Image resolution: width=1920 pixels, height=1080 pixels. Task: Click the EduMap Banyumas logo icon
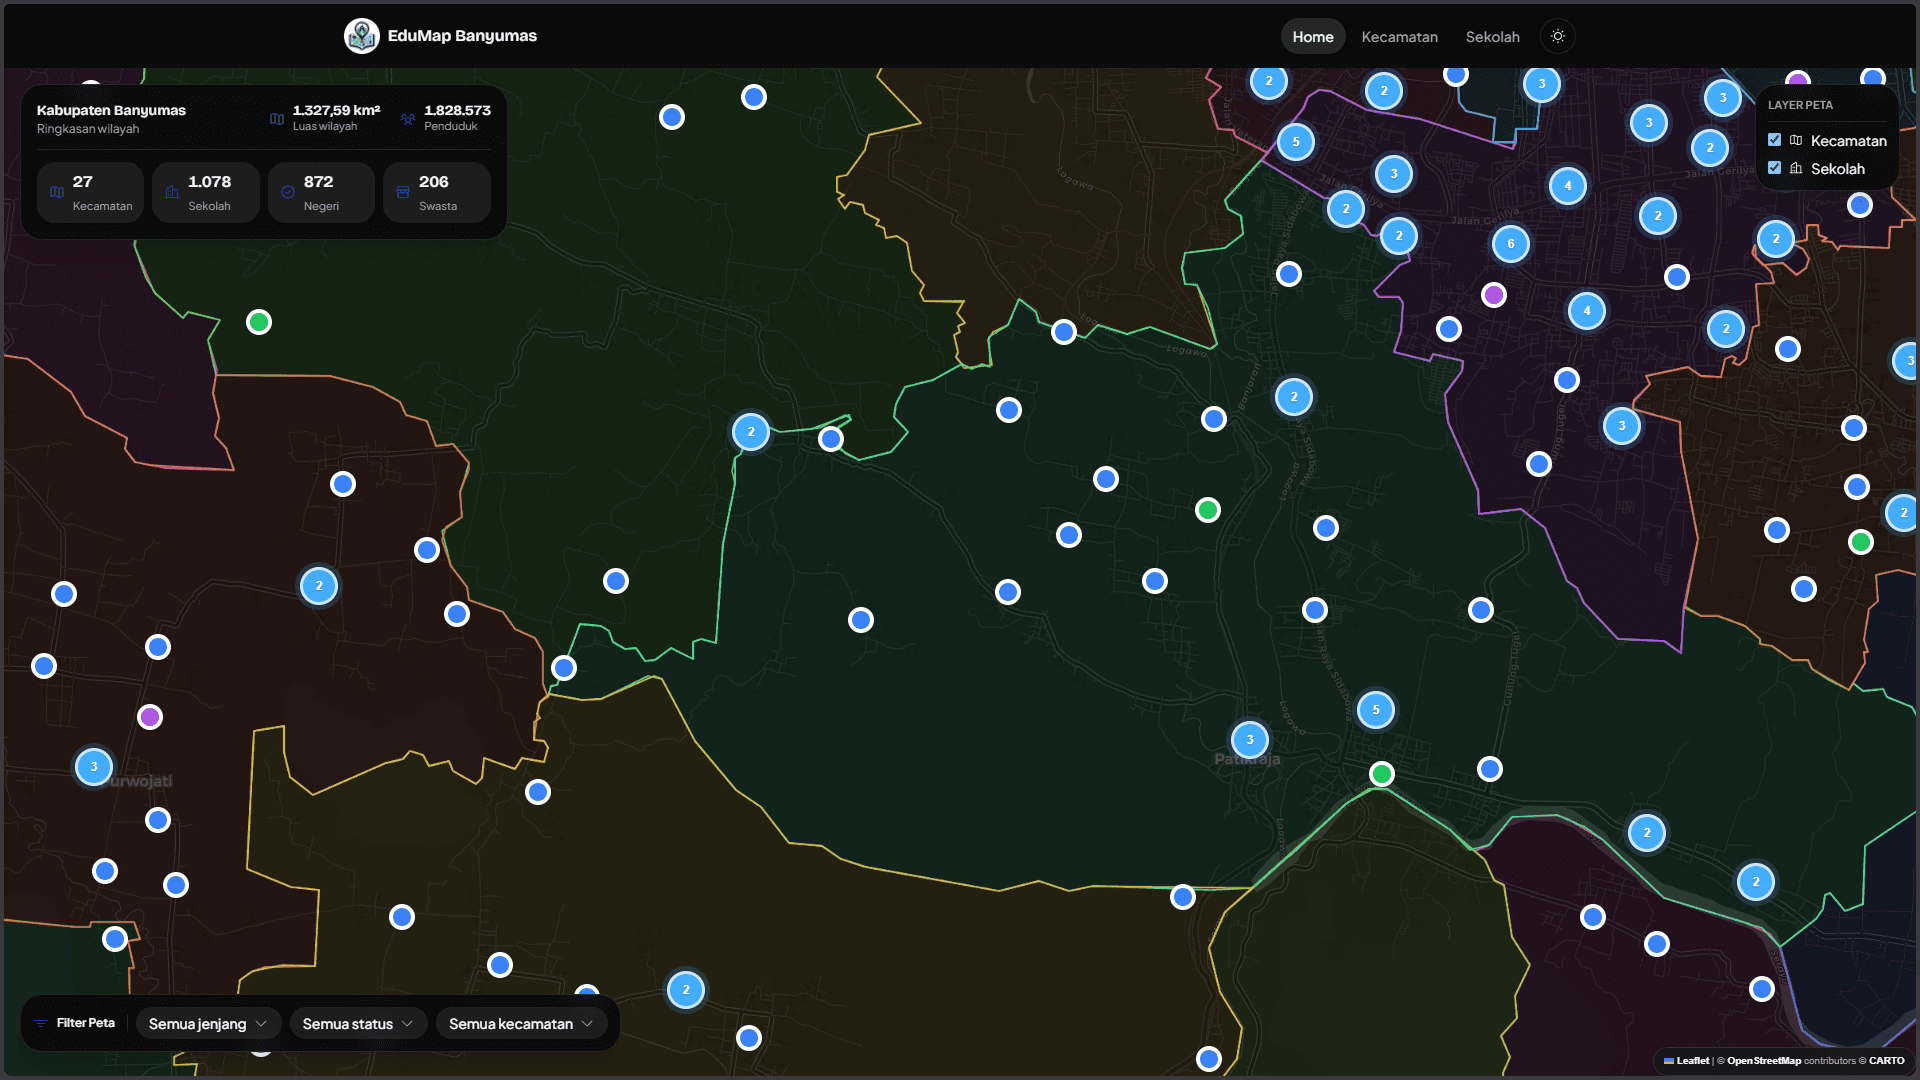tap(361, 36)
